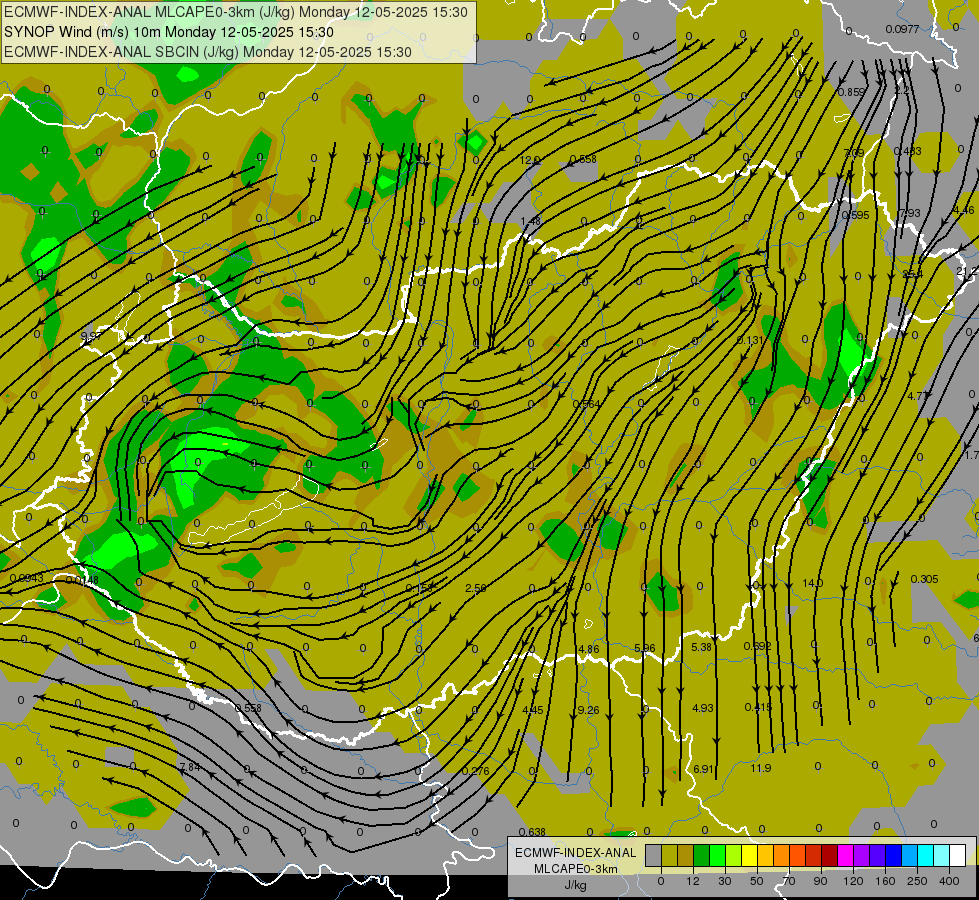This screenshot has height=900, width=979.
Task: Click the map value 25.4
Action: (912, 274)
